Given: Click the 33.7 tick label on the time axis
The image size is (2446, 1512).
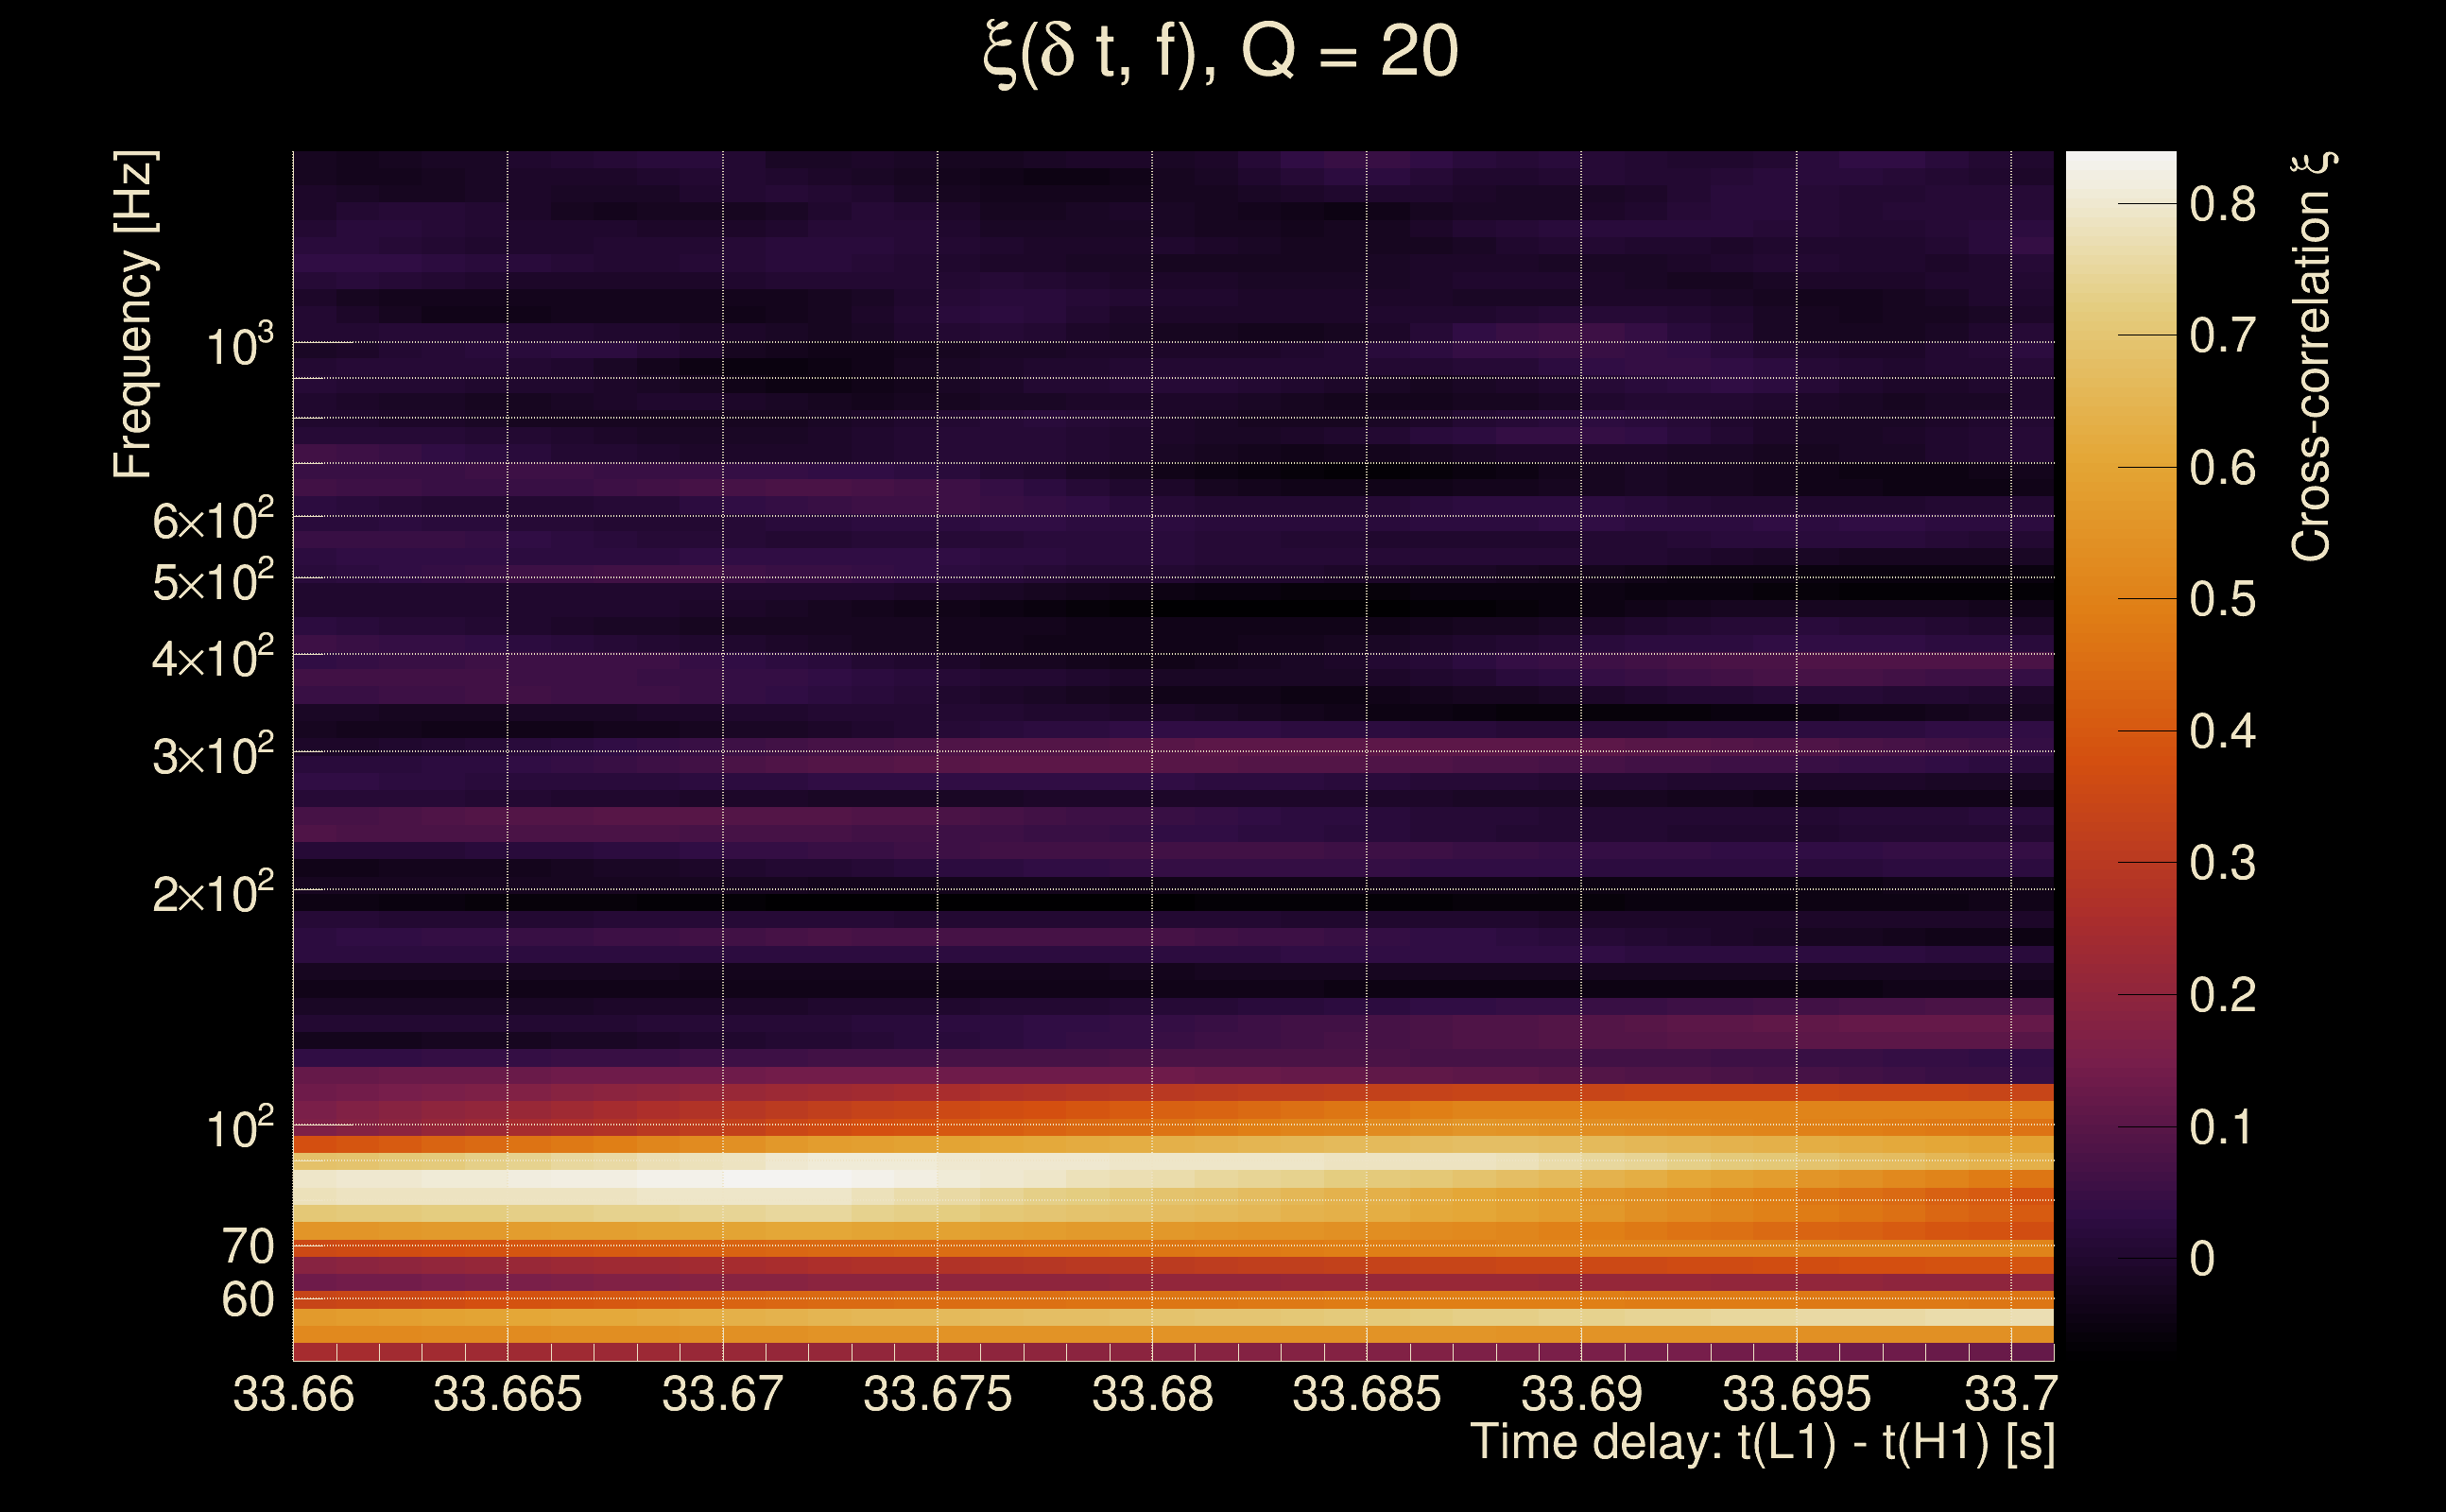Looking at the screenshot, I should pos(2011,1394).
